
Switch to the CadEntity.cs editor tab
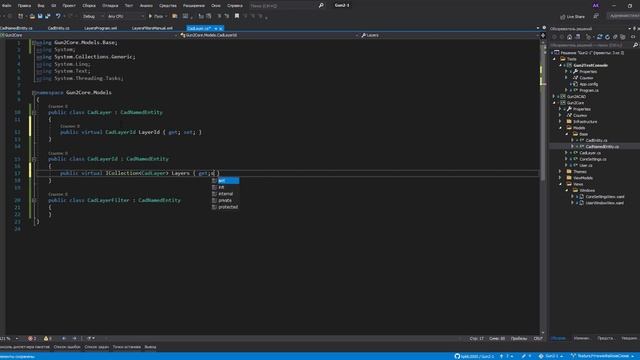pos(58,28)
